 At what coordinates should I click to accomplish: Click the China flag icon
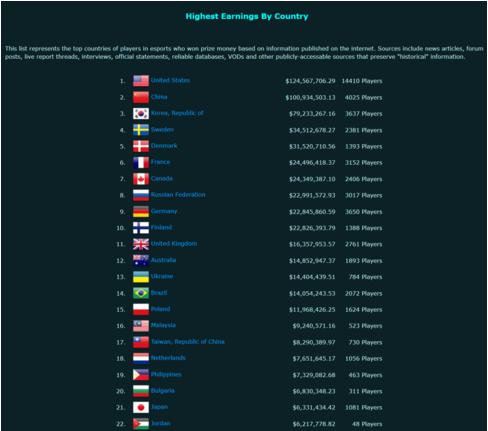141,97
